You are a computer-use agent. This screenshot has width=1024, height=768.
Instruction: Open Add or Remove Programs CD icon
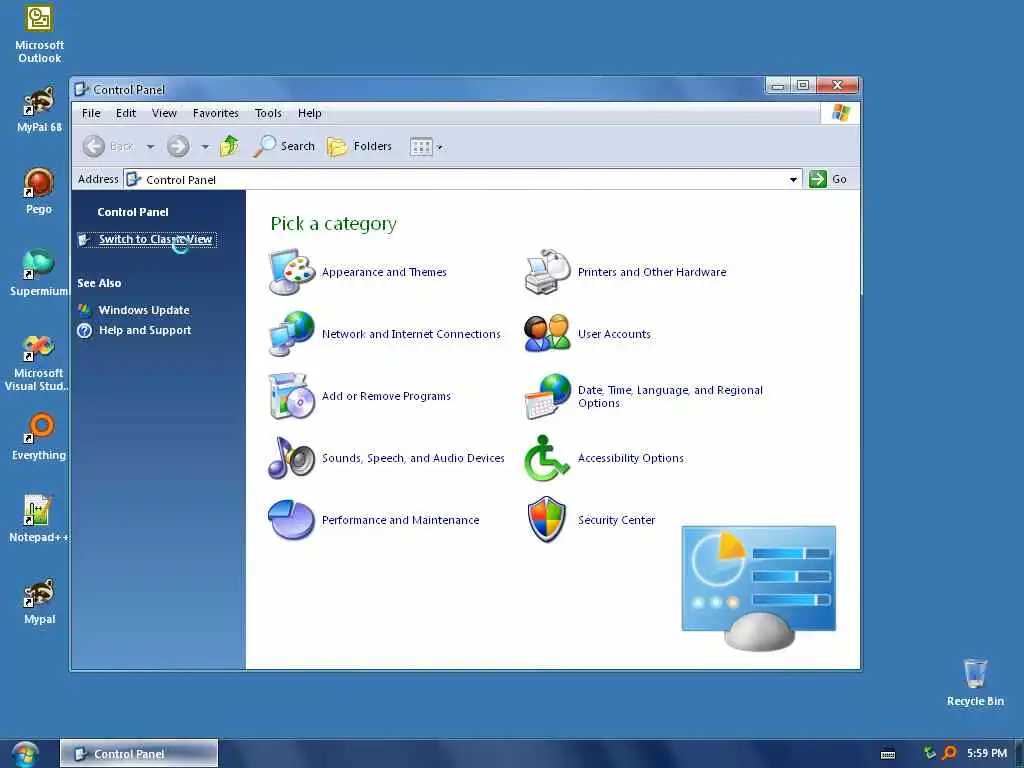[x=291, y=396]
